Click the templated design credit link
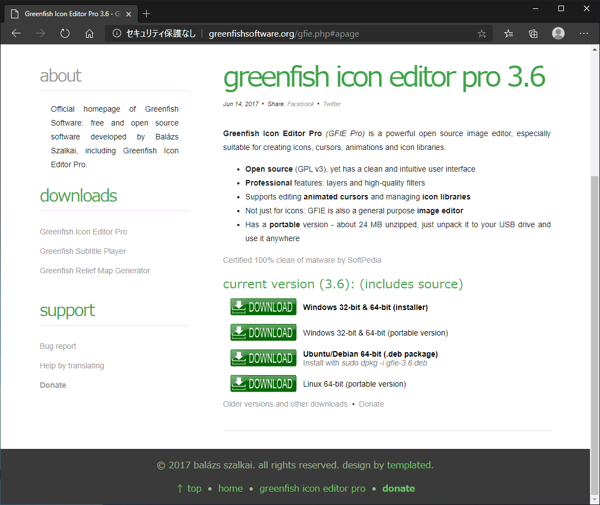Image resolution: width=600 pixels, height=505 pixels. click(408, 465)
